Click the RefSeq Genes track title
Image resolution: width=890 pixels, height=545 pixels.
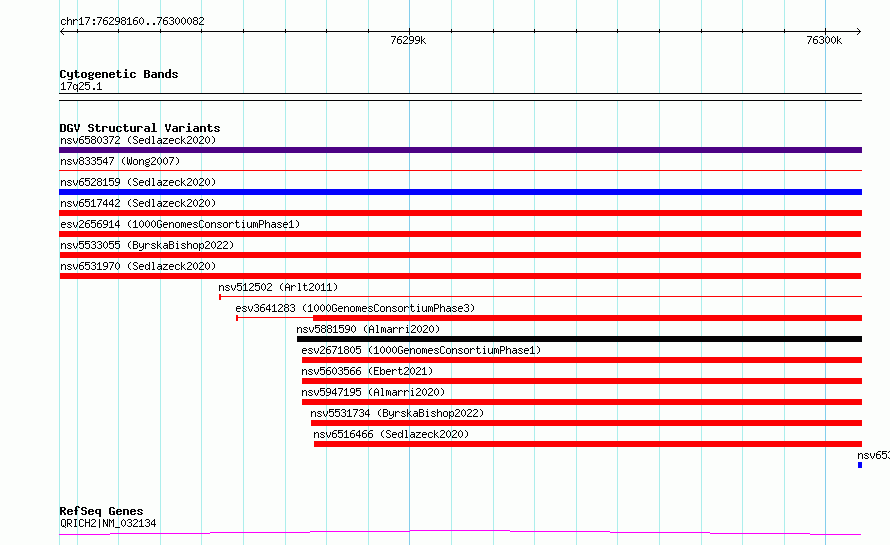pos(102,511)
